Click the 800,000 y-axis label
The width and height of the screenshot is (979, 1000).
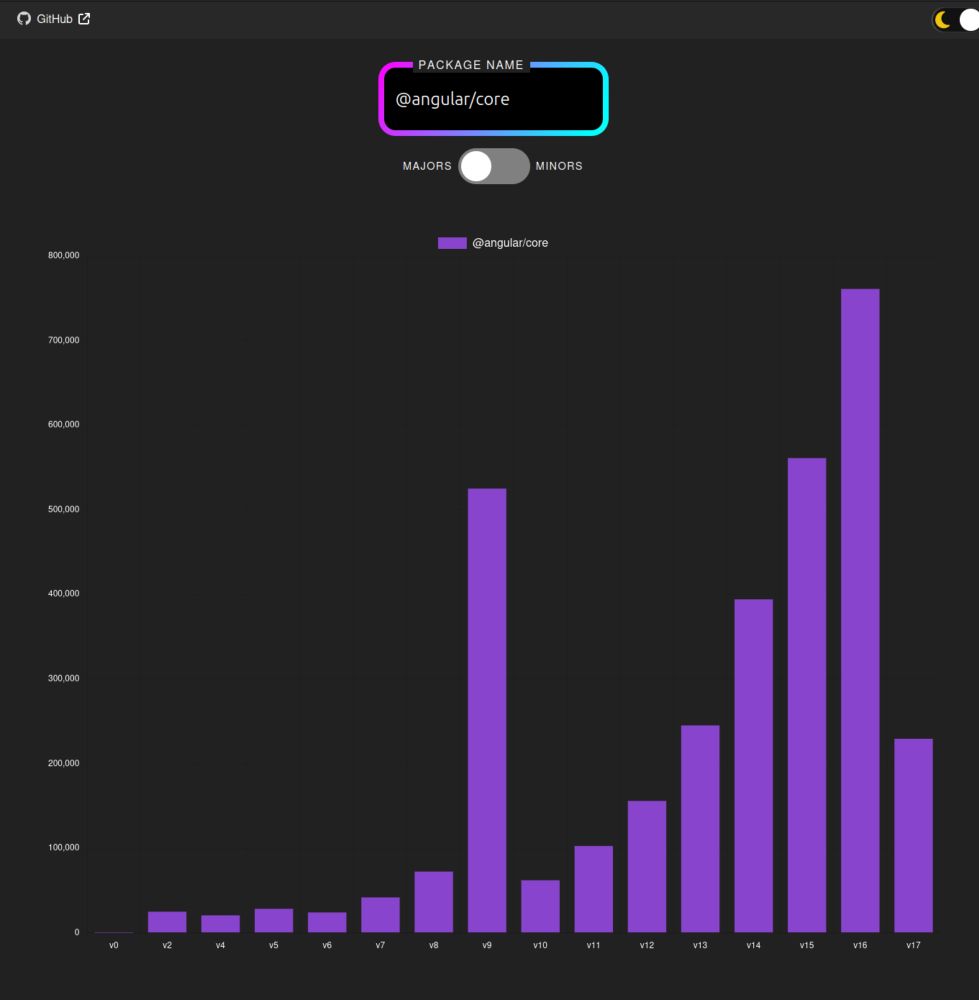pos(64,255)
